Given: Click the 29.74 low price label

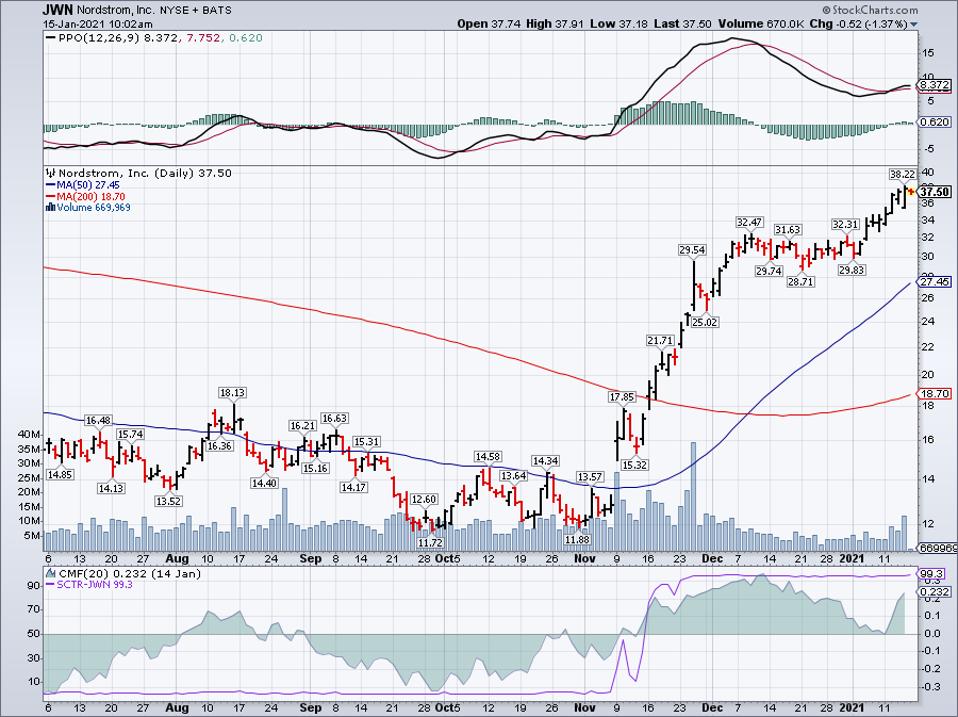Looking at the screenshot, I should [x=769, y=271].
